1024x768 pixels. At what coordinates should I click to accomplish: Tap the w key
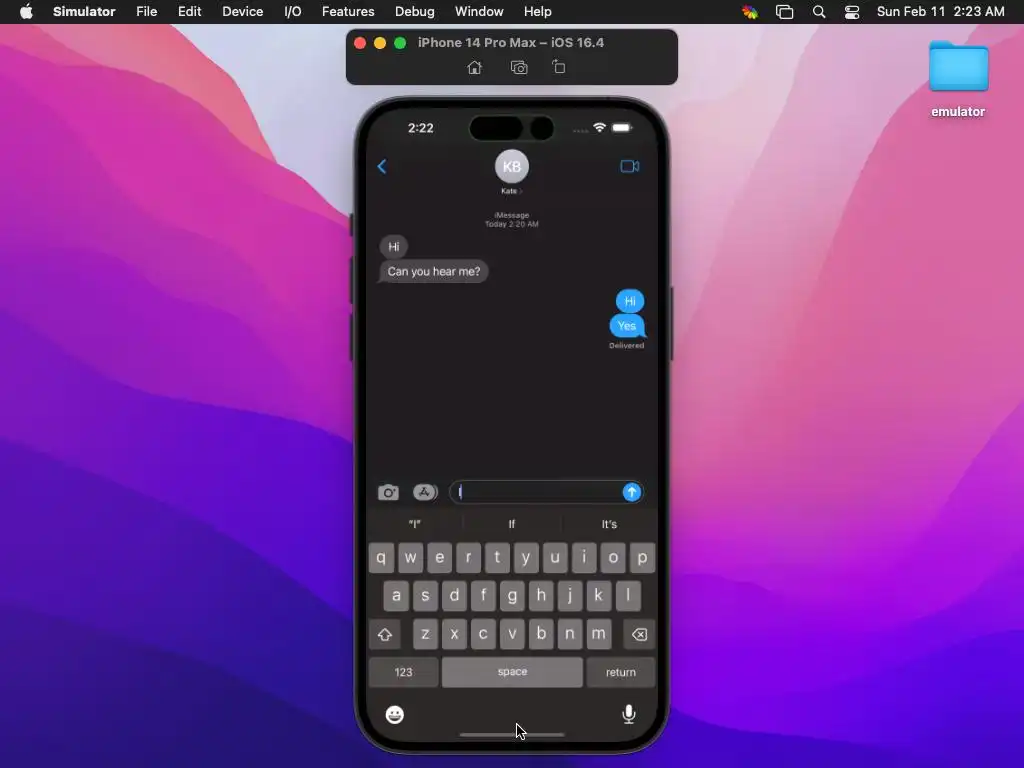tap(410, 558)
